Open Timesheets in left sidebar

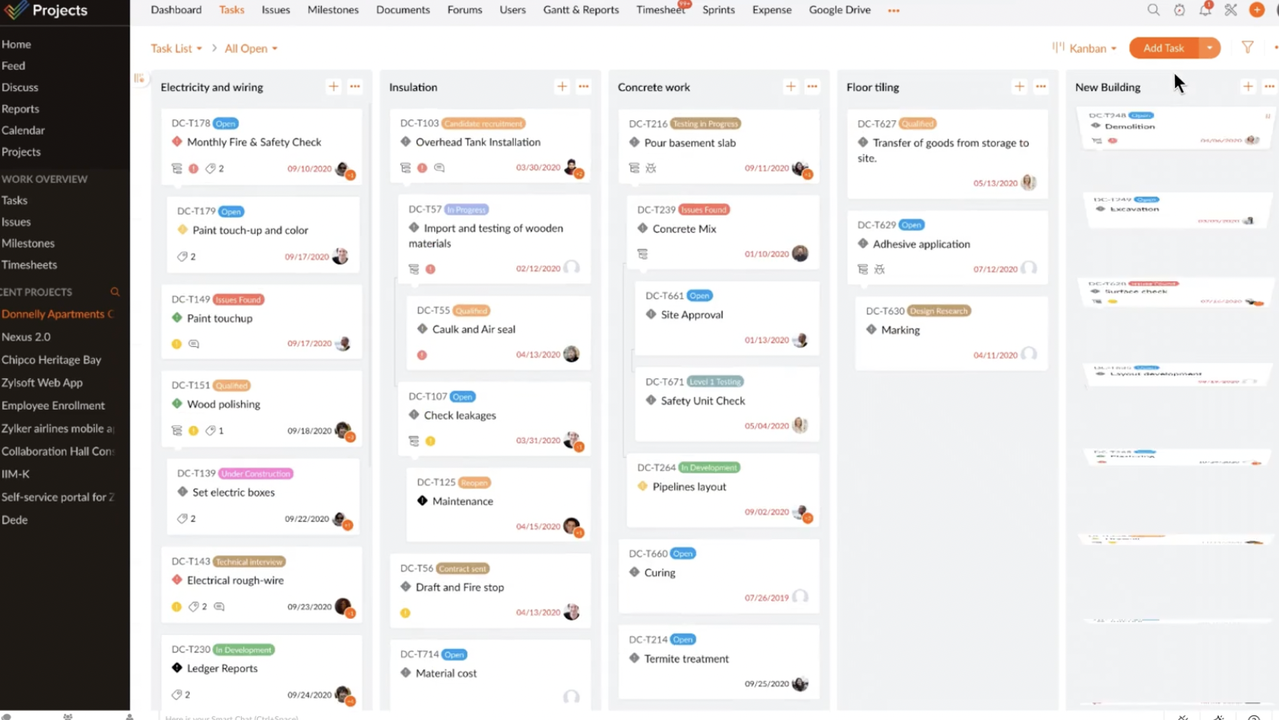(29, 265)
